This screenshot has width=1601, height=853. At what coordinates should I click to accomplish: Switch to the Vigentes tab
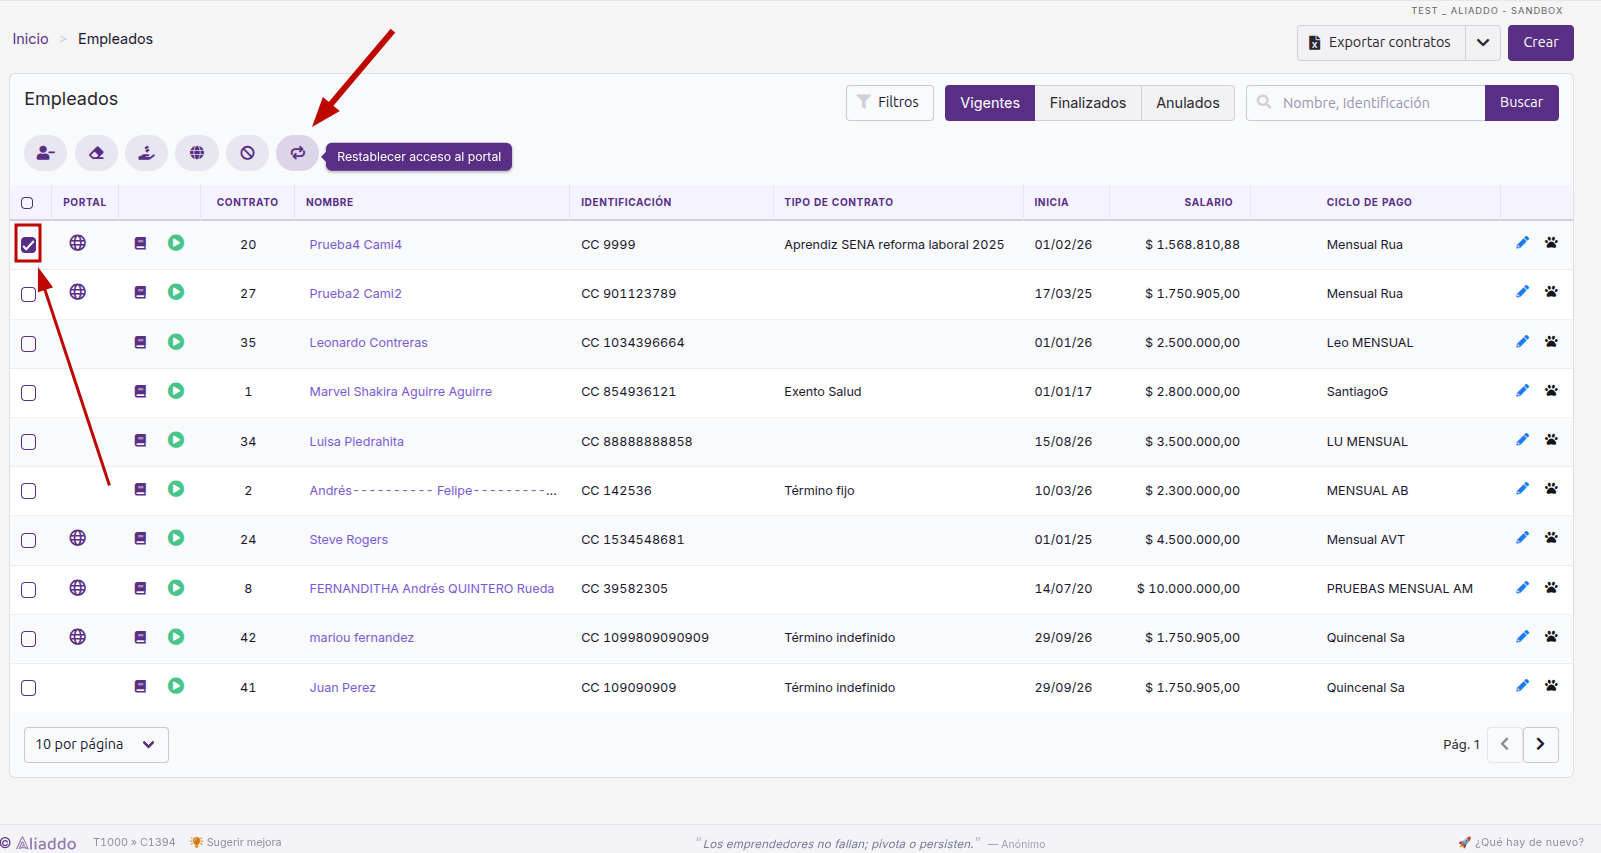point(990,103)
